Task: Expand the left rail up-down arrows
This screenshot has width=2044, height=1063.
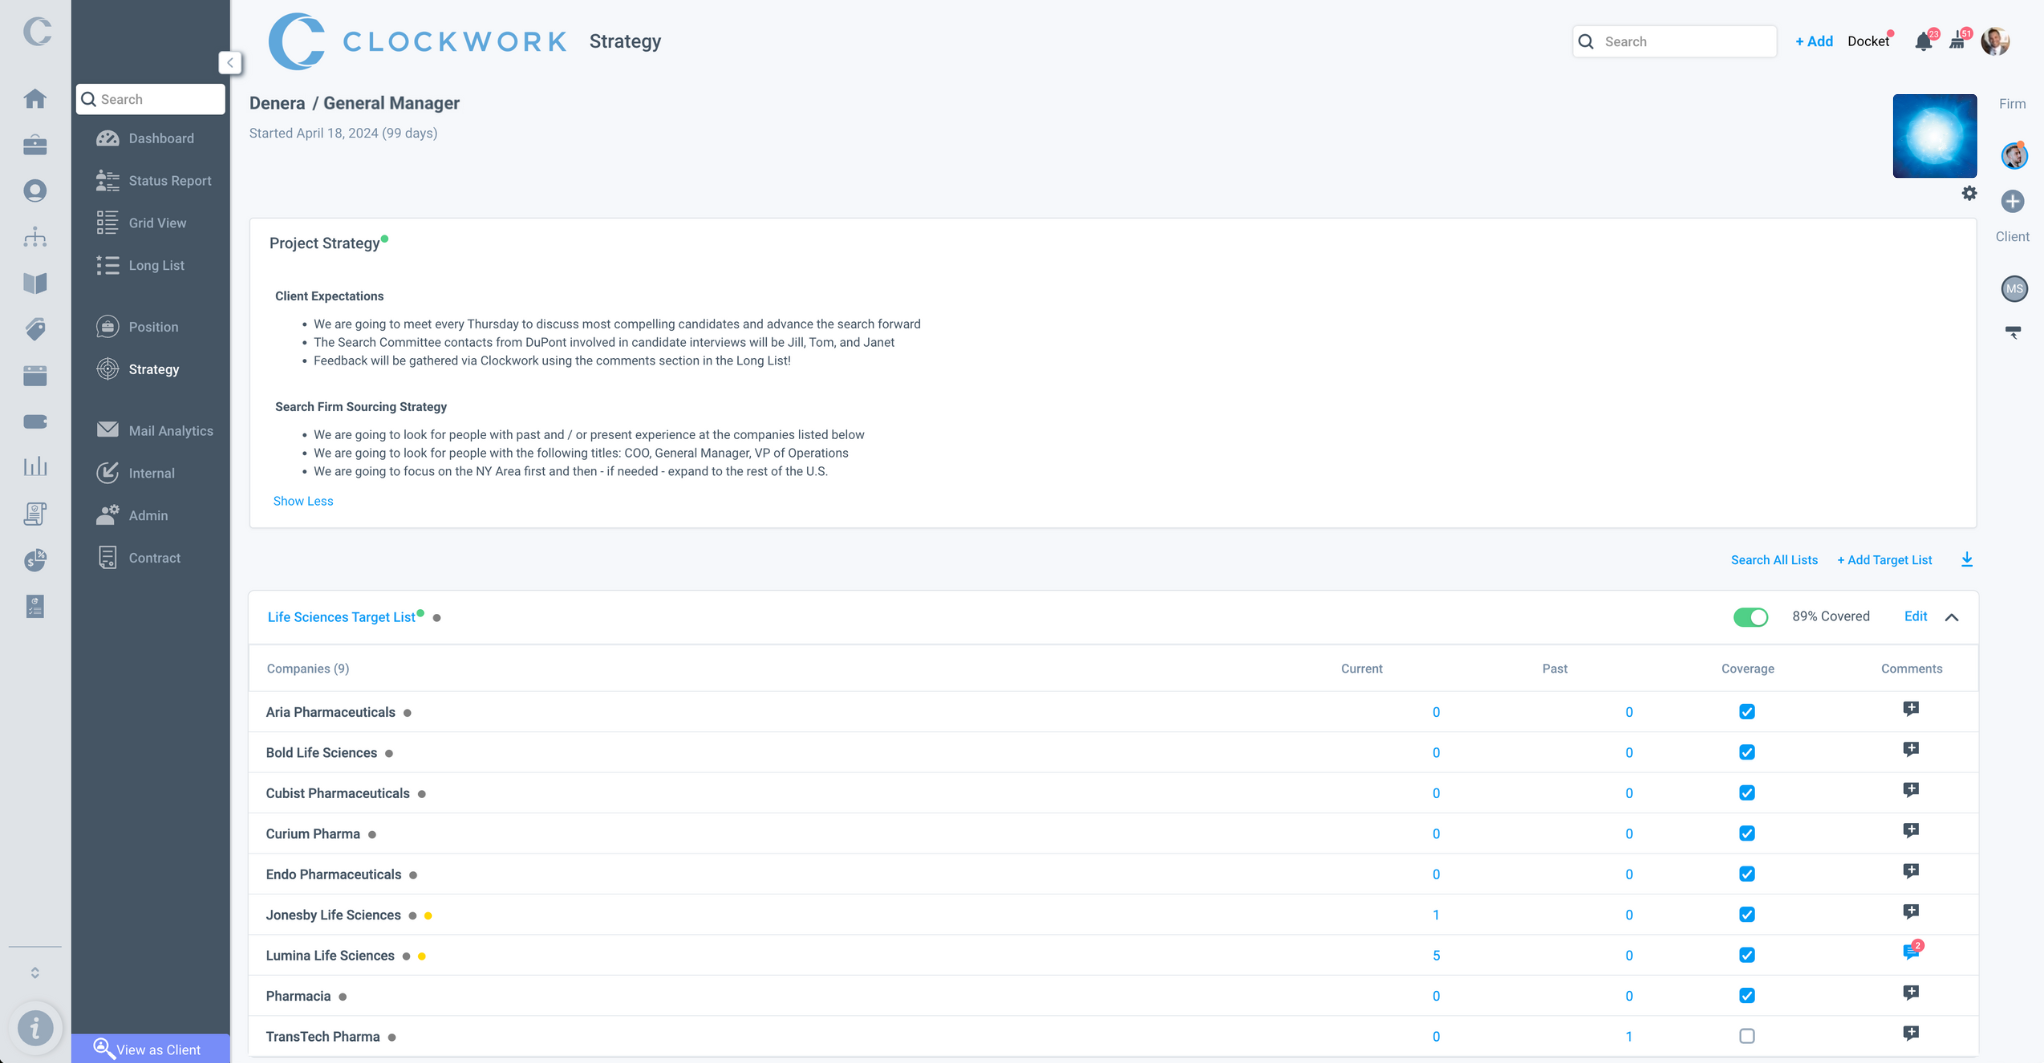Action: click(35, 972)
